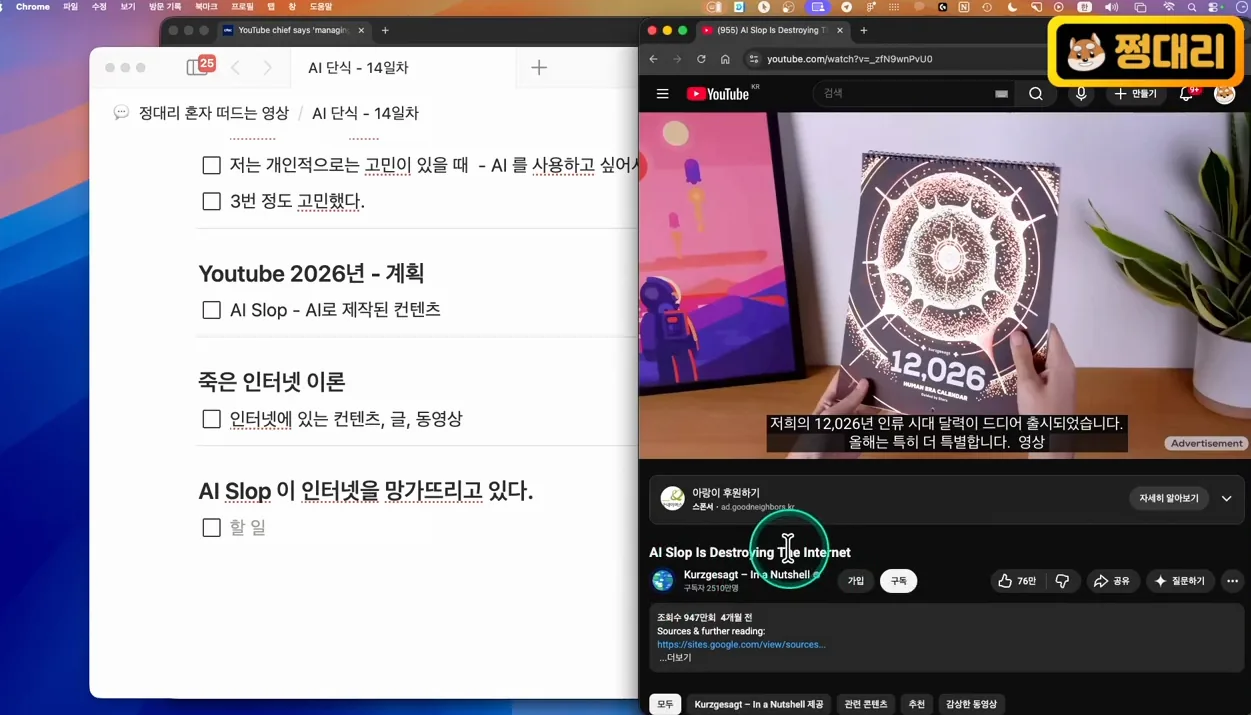Screen dimensions: 1251x715
Task: Reload the YouTube page
Action: [x=701, y=59]
